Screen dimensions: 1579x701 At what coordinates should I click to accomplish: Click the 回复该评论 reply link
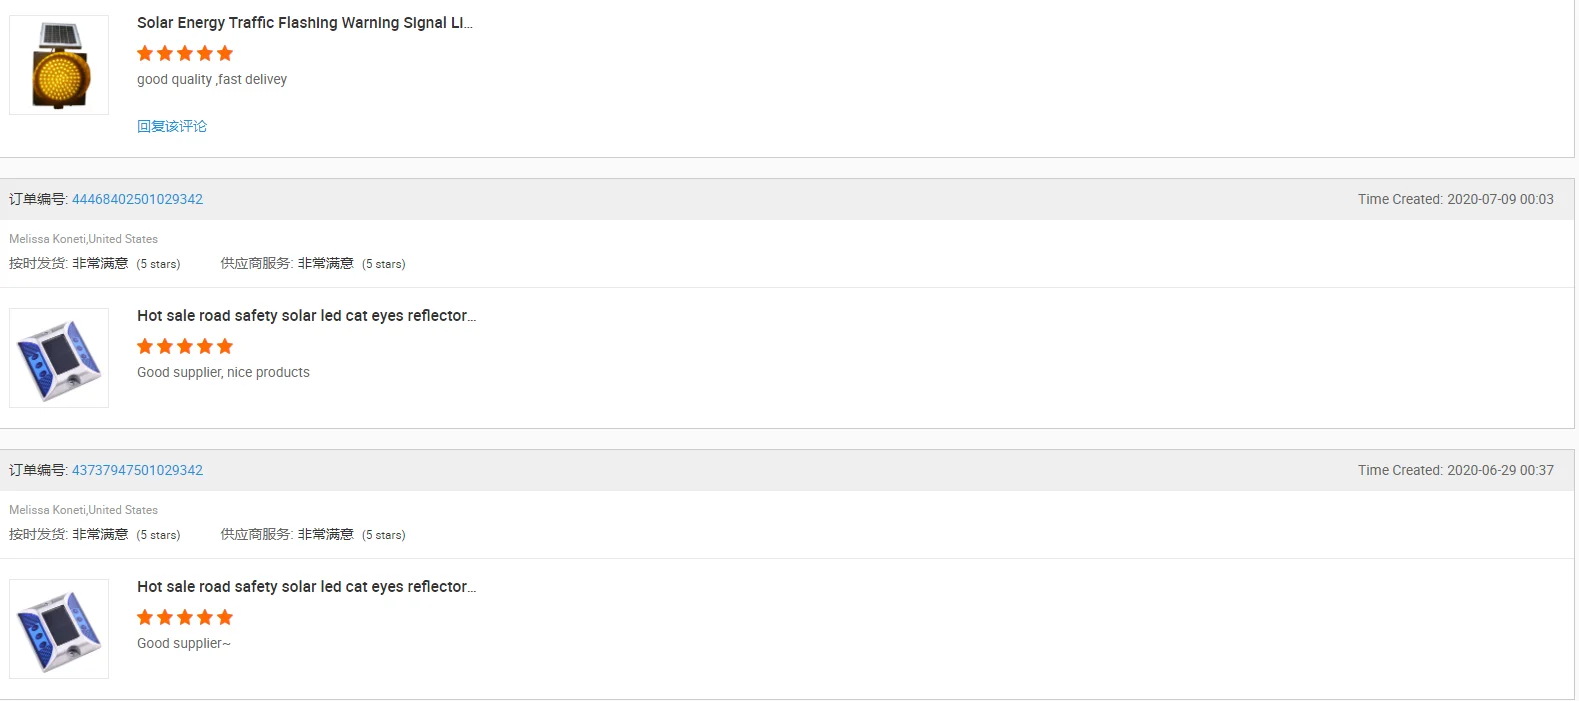pyautogui.click(x=172, y=126)
